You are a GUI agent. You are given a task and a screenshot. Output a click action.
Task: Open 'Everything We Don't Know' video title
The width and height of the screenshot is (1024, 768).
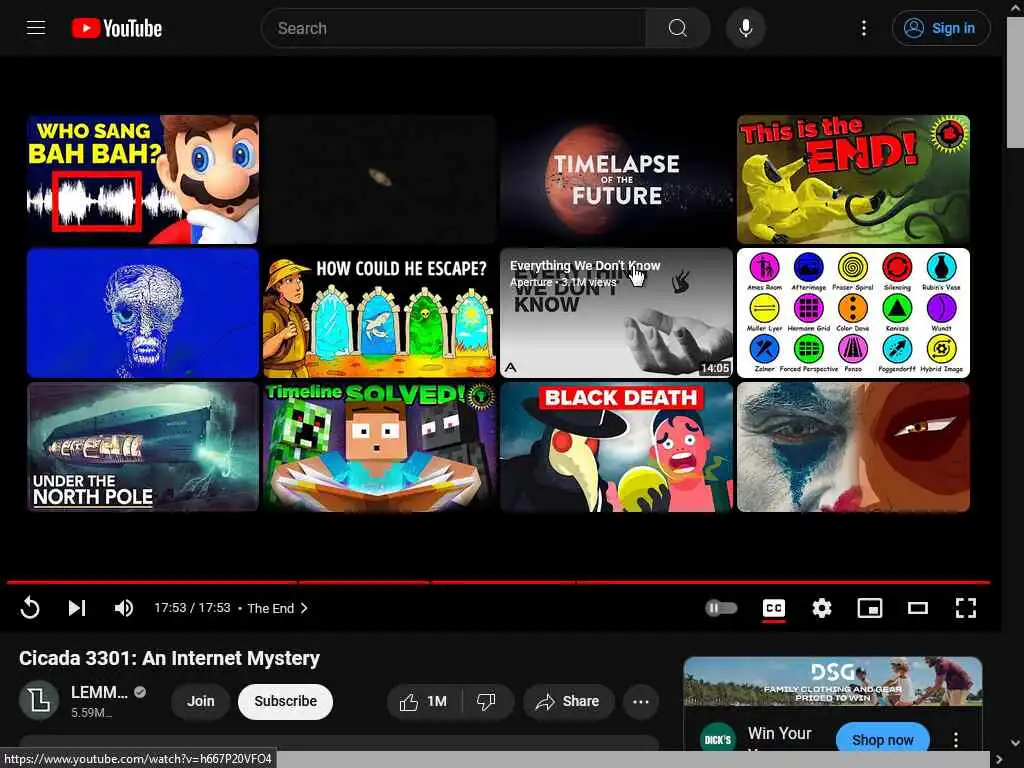(585, 266)
